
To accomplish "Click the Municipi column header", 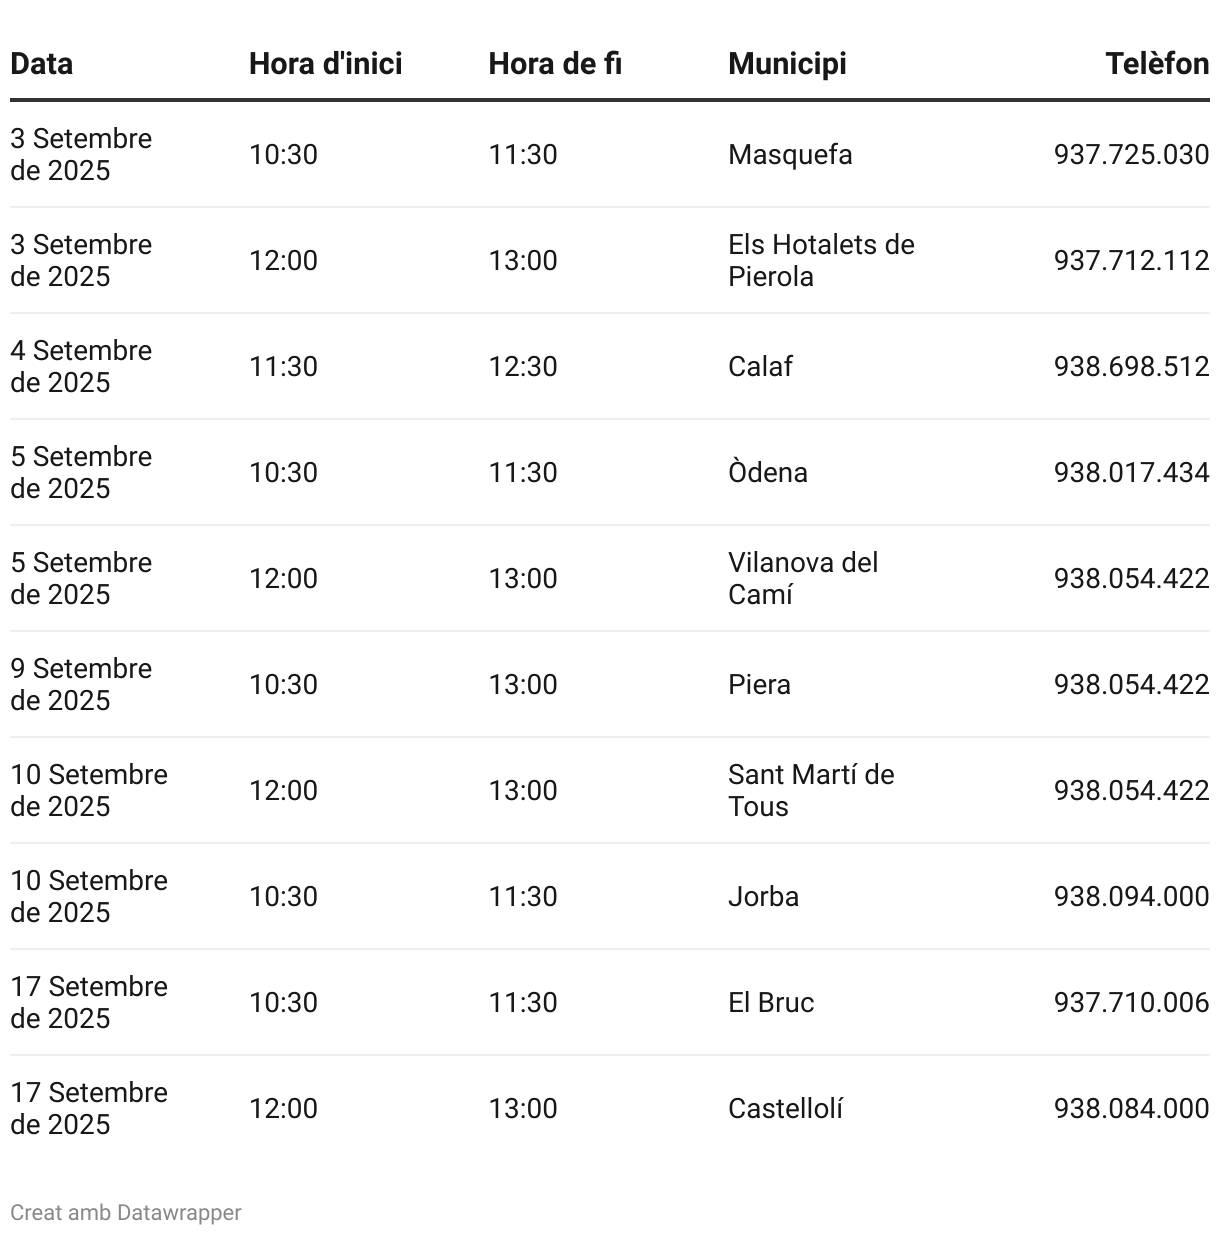I will (787, 64).
